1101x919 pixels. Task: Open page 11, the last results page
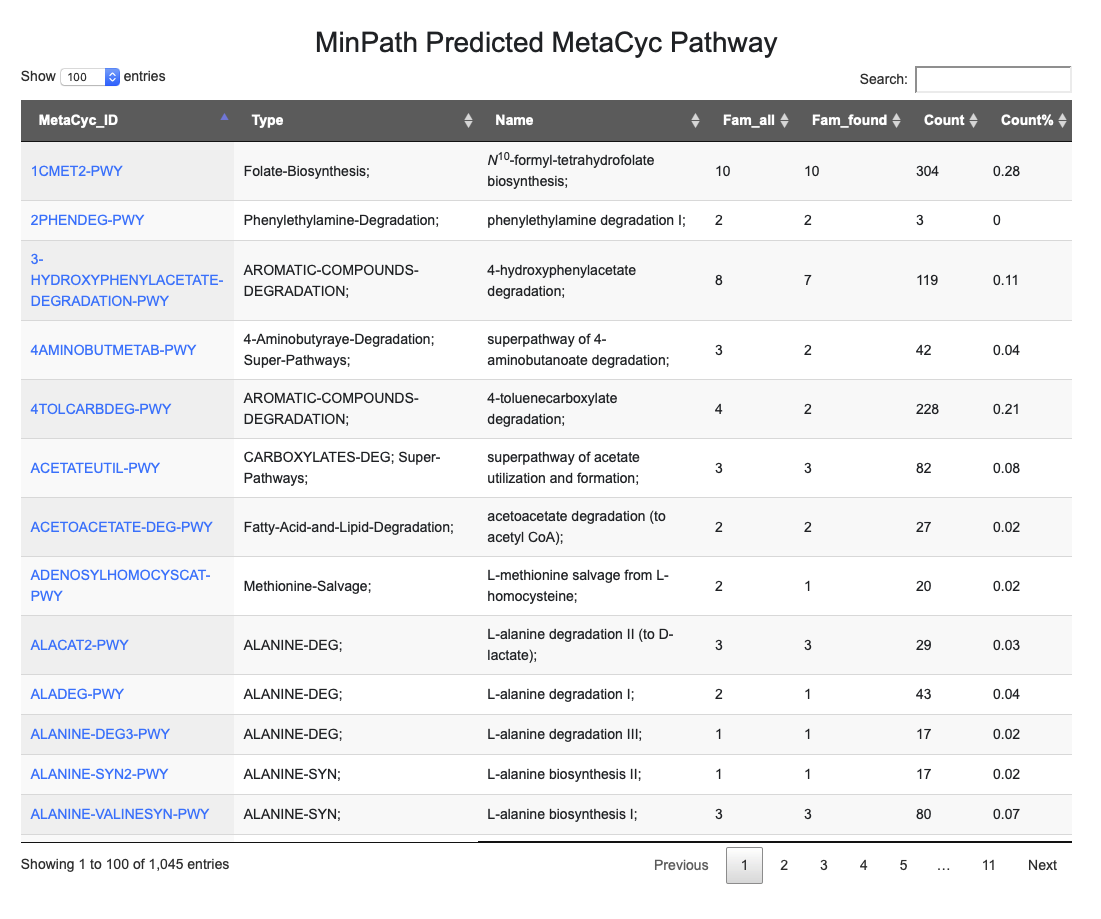[988, 865]
